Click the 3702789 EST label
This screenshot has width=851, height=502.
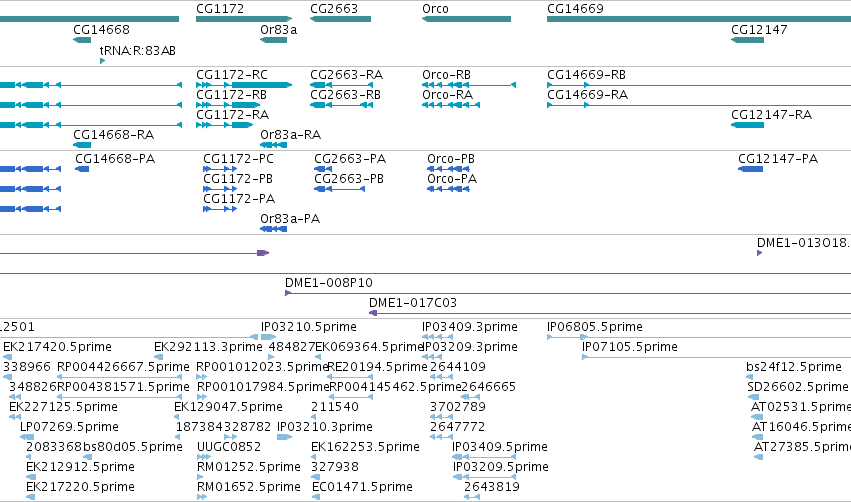pyautogui.click(x=458, y=408)
